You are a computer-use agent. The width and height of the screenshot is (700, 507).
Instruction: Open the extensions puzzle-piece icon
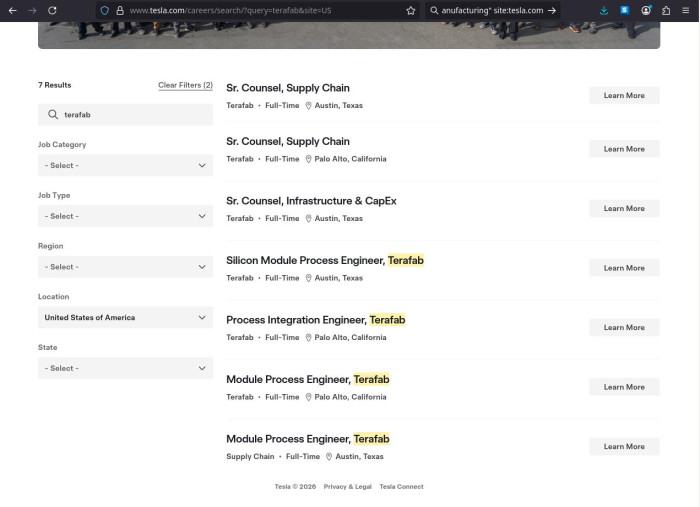pos(666,10)
